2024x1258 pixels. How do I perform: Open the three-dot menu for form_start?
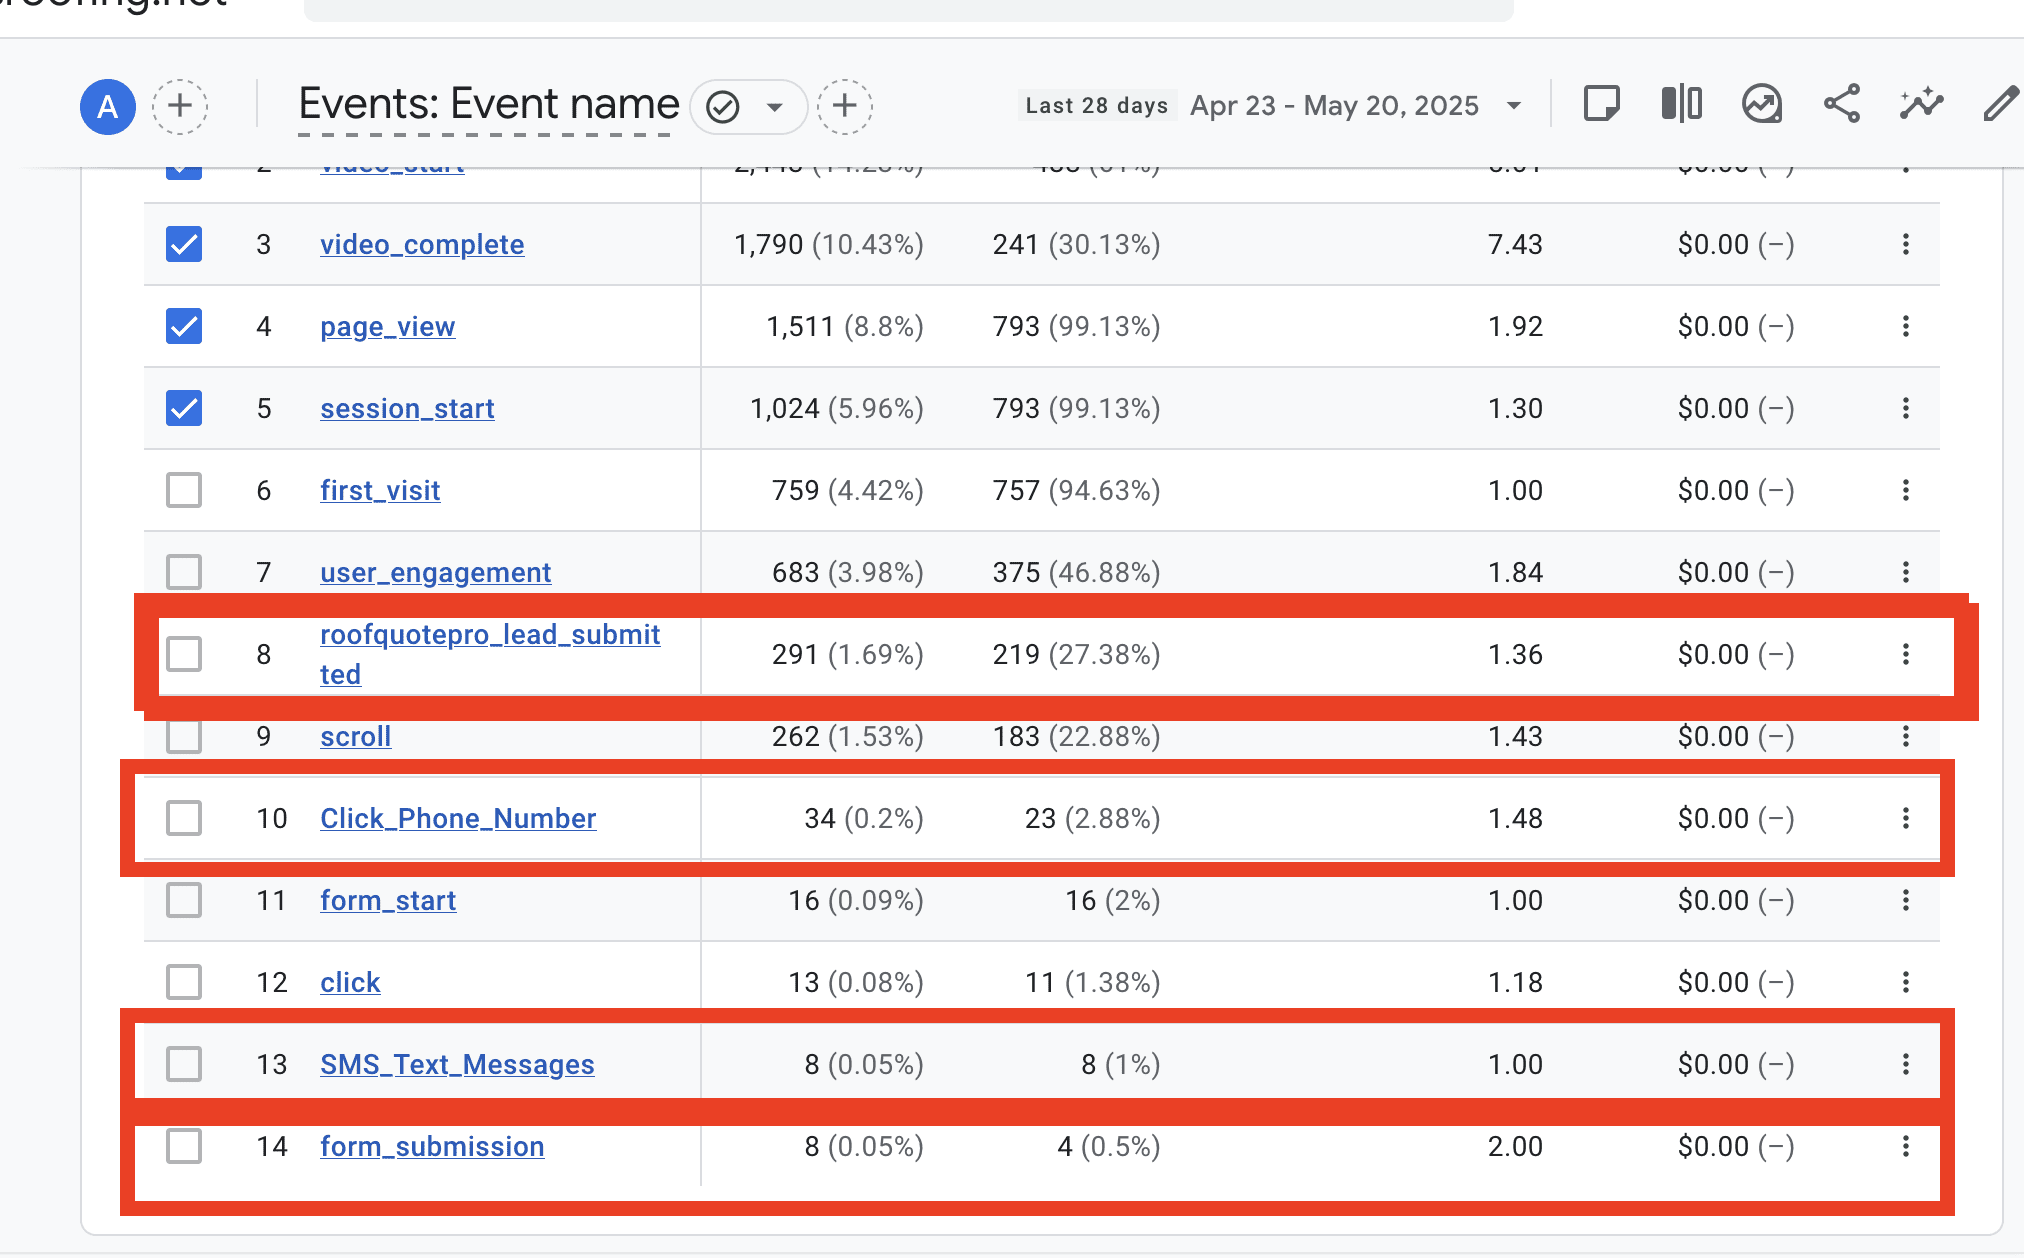click(1906, 900)
